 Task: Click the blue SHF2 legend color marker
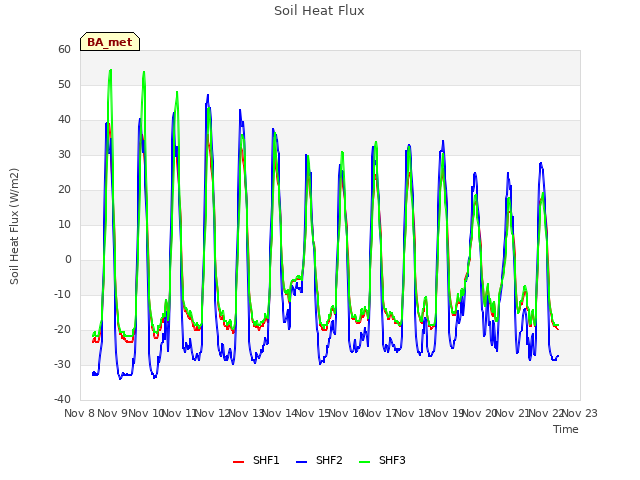click(301, 462)
